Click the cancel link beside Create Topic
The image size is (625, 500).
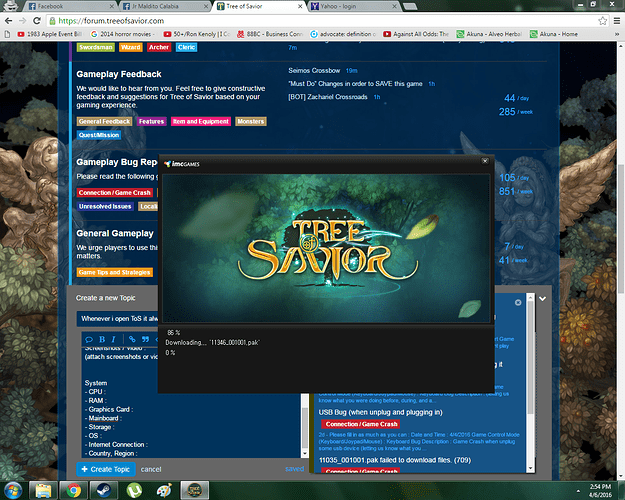pyautogui.click(x=151, y=468)
